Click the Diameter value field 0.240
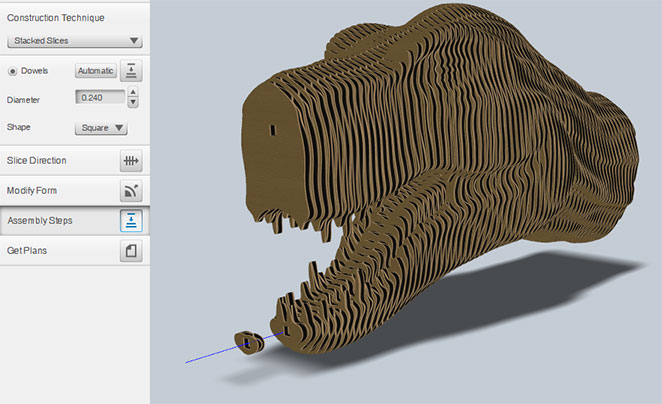Viewport: 662px width, 404px height. (100, 97)
